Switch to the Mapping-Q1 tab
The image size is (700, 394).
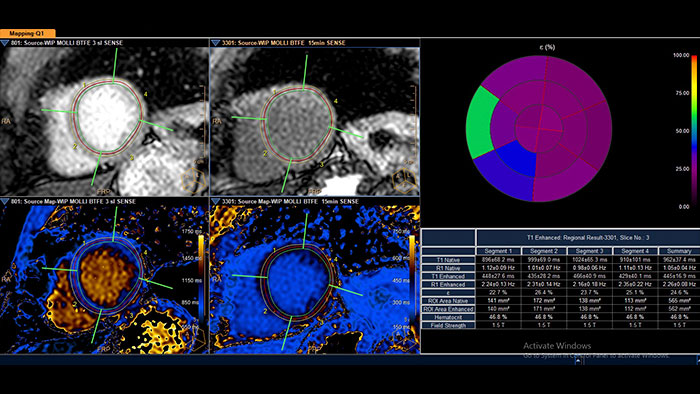tap(28, 33)
